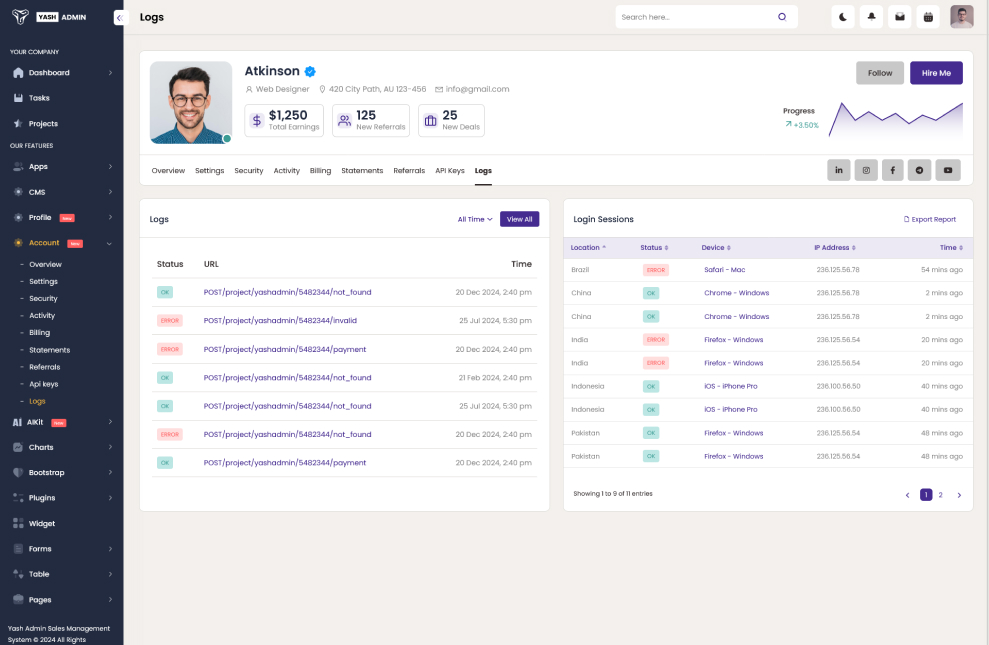The image size is (989, 645).
Task: Open the LinkedIn social button
Action: point(838,170)
